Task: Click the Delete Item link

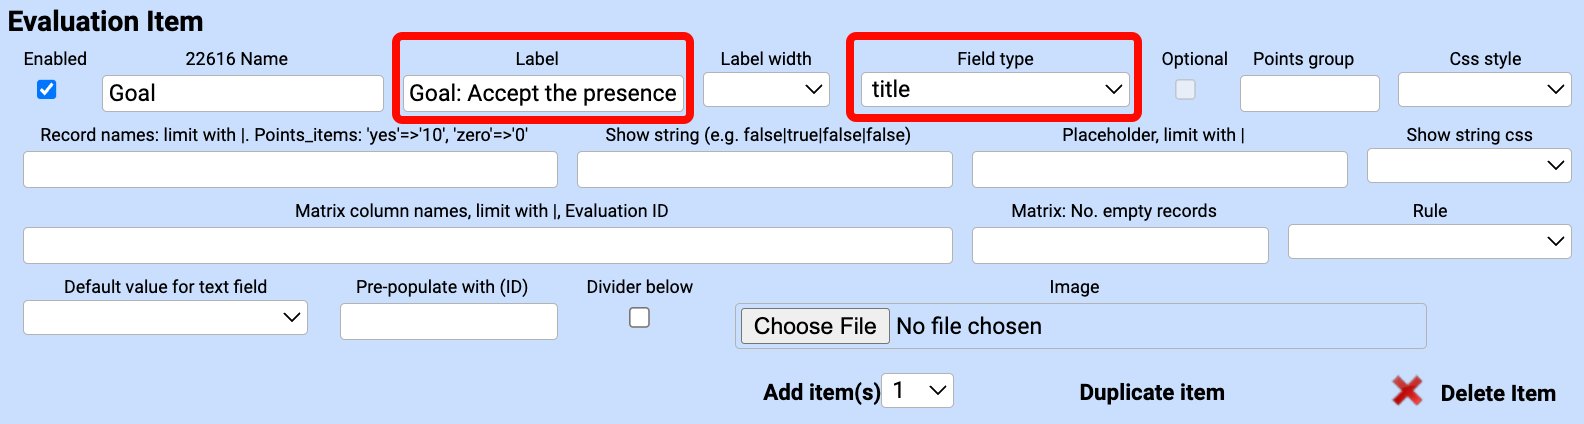Action: [x=1497, y=394]
